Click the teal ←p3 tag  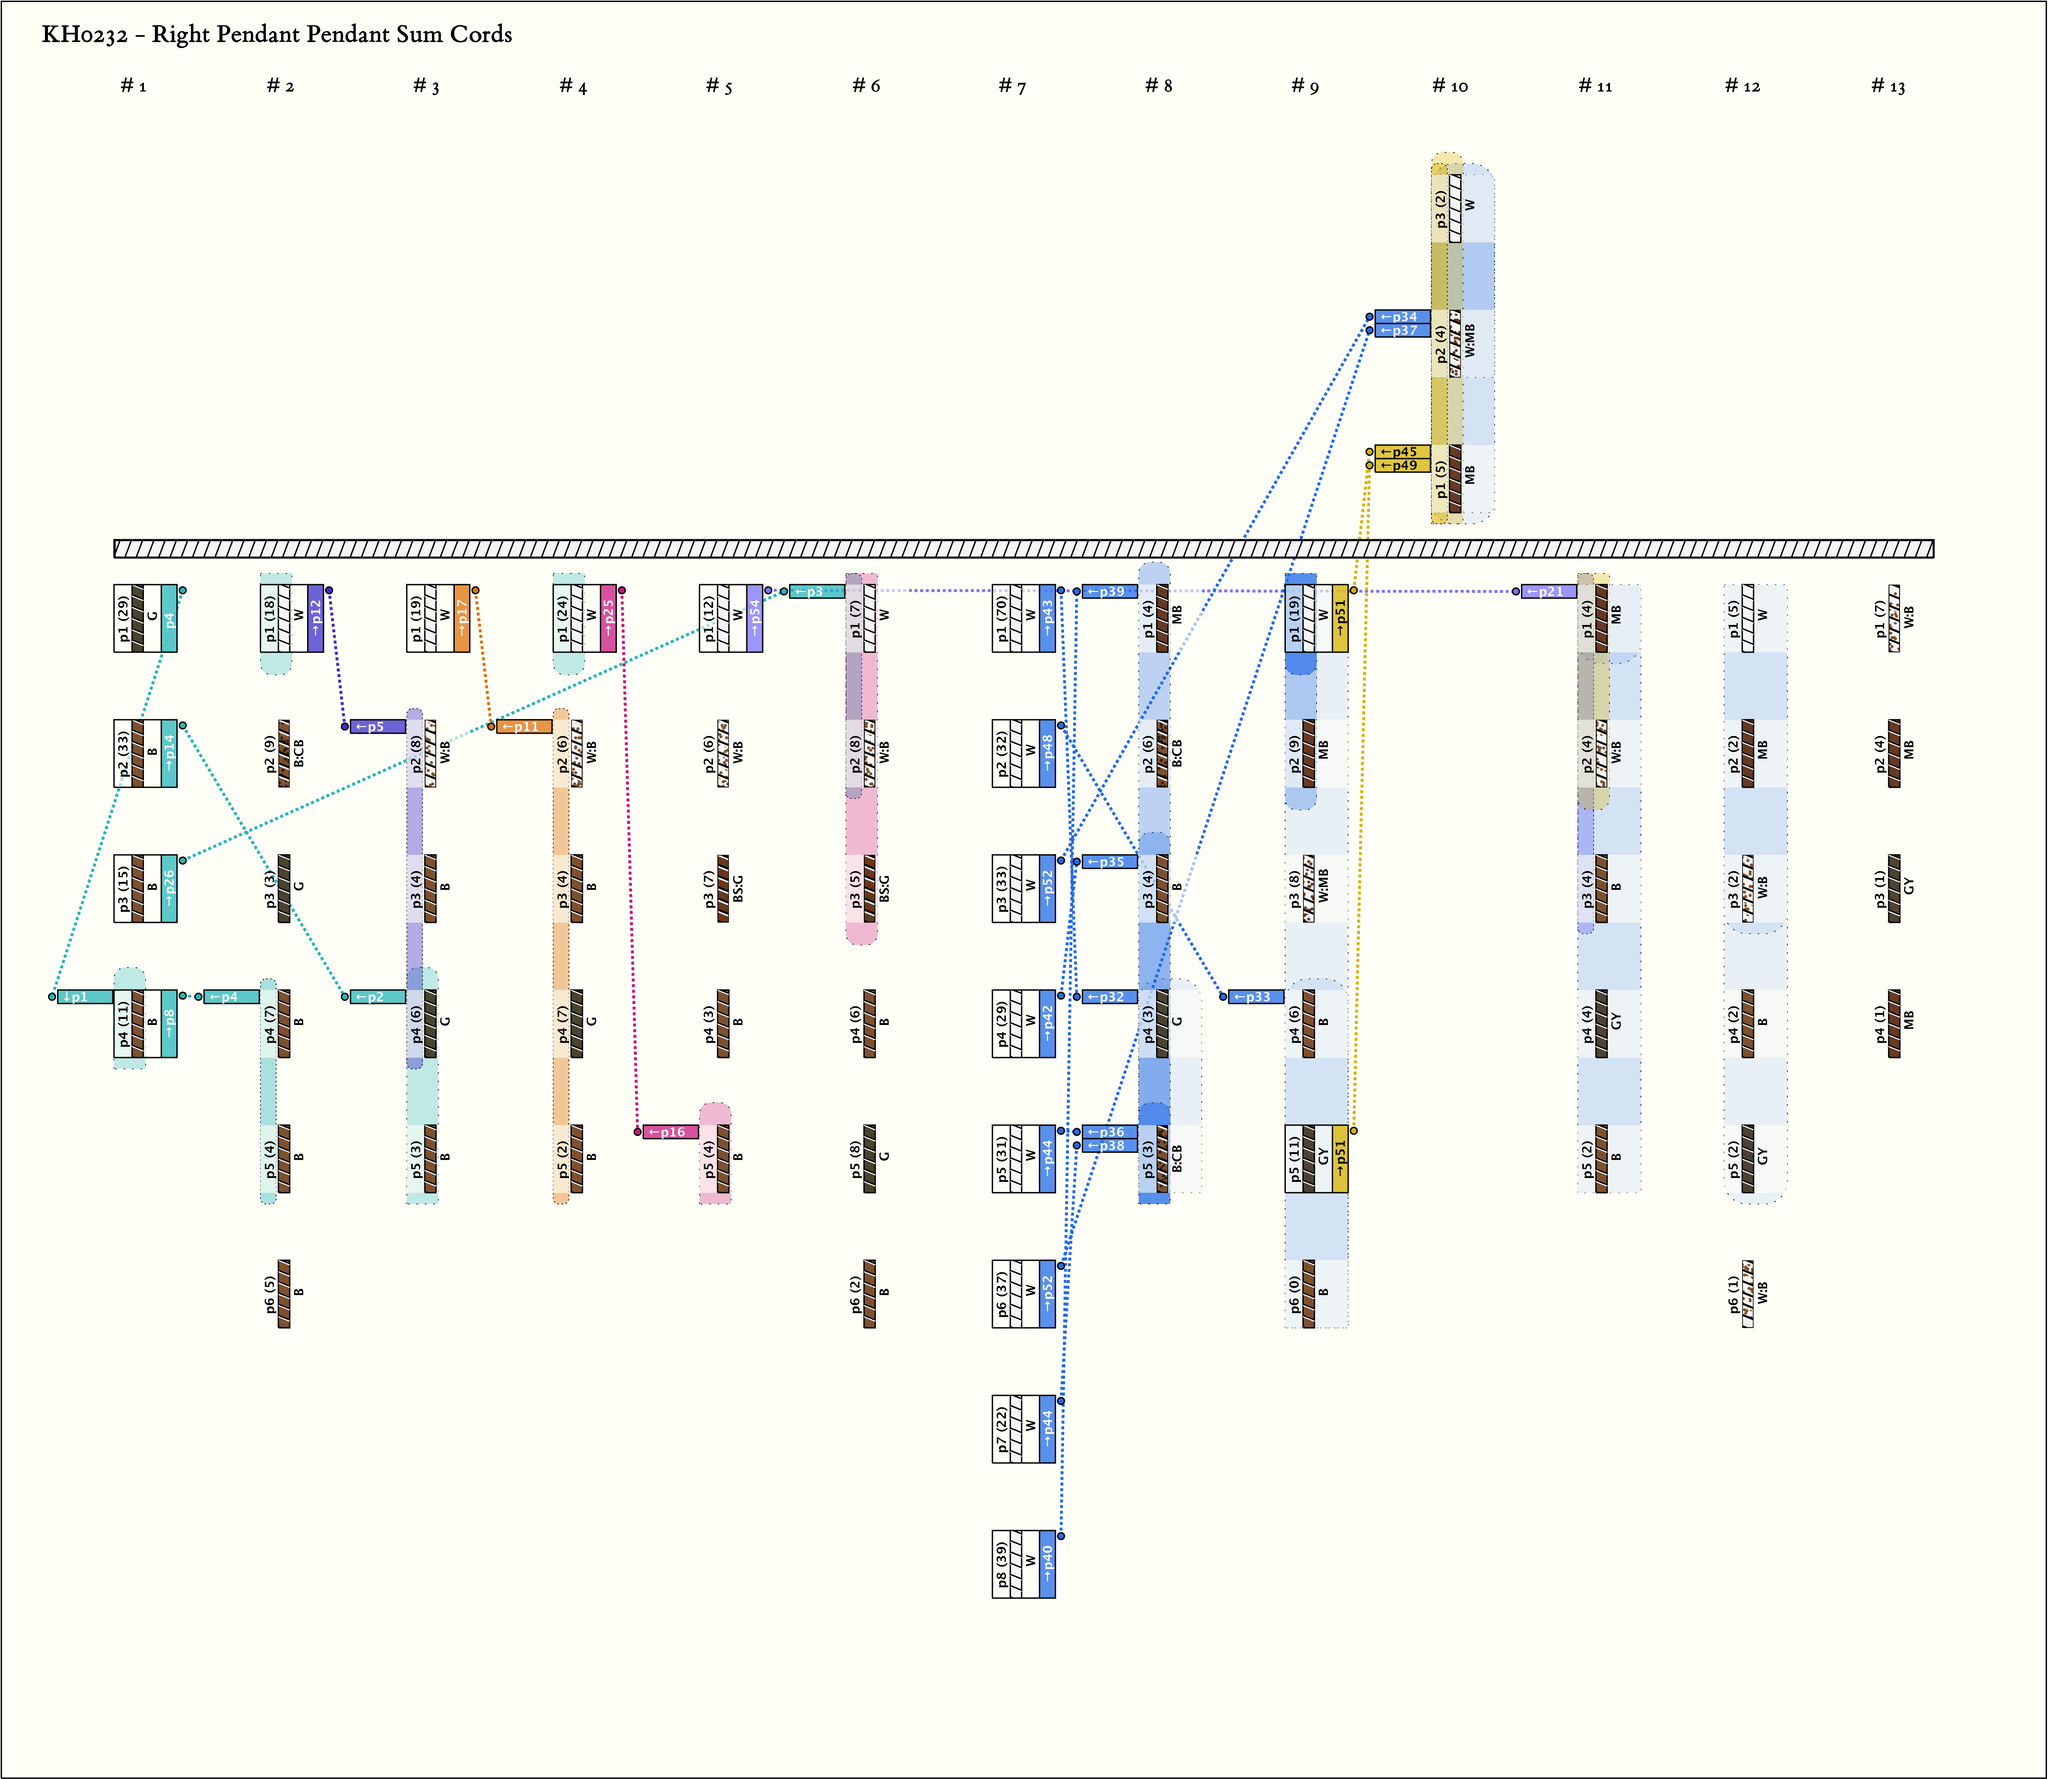point(816,592)
